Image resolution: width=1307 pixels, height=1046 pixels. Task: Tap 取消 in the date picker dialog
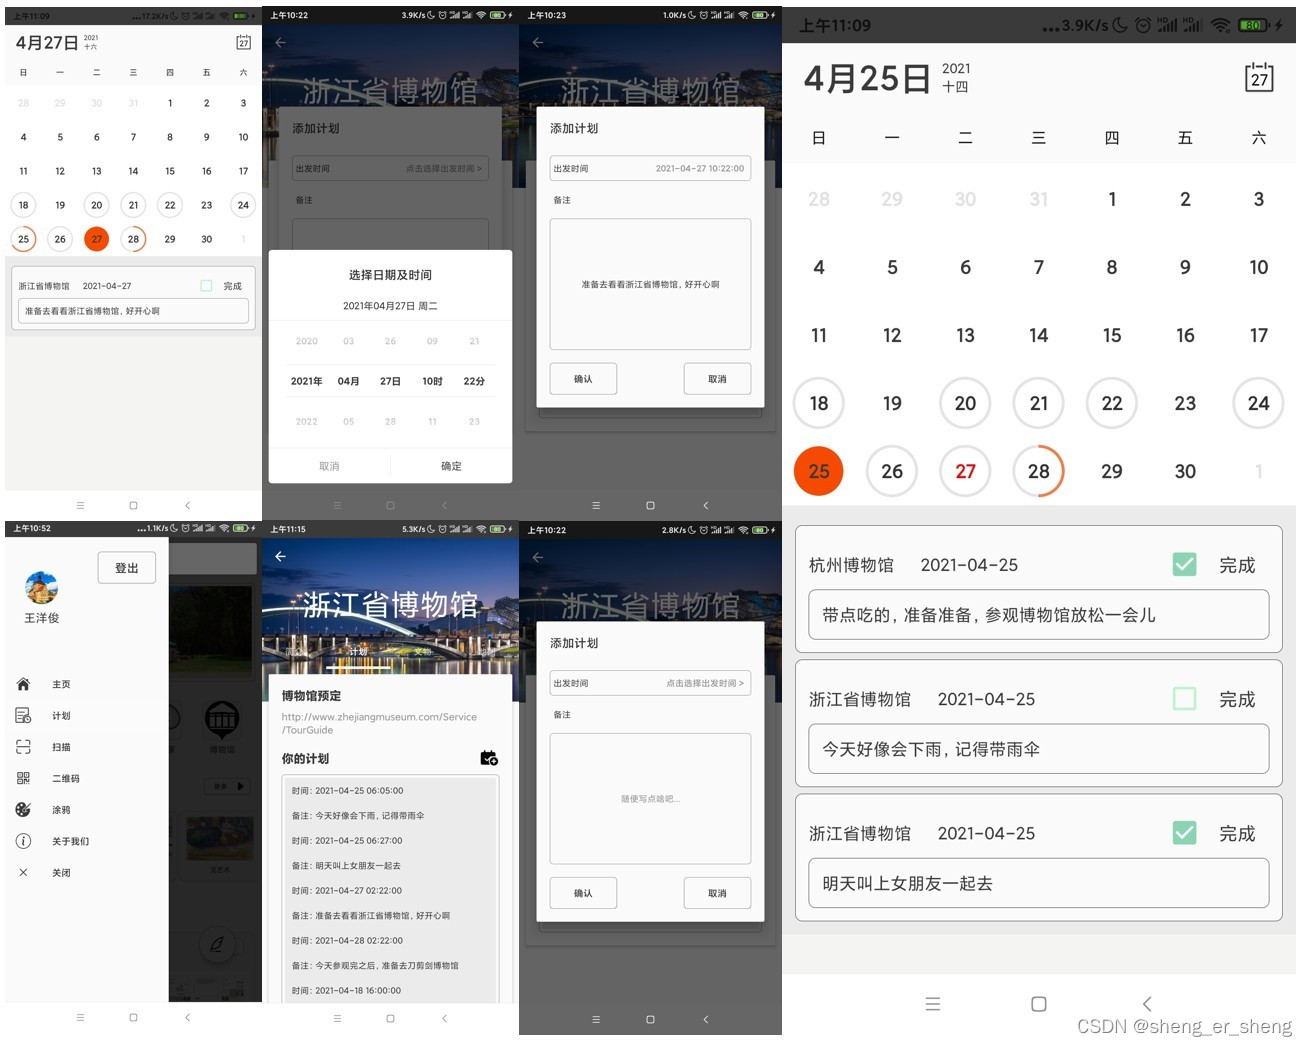click(329, 466)
